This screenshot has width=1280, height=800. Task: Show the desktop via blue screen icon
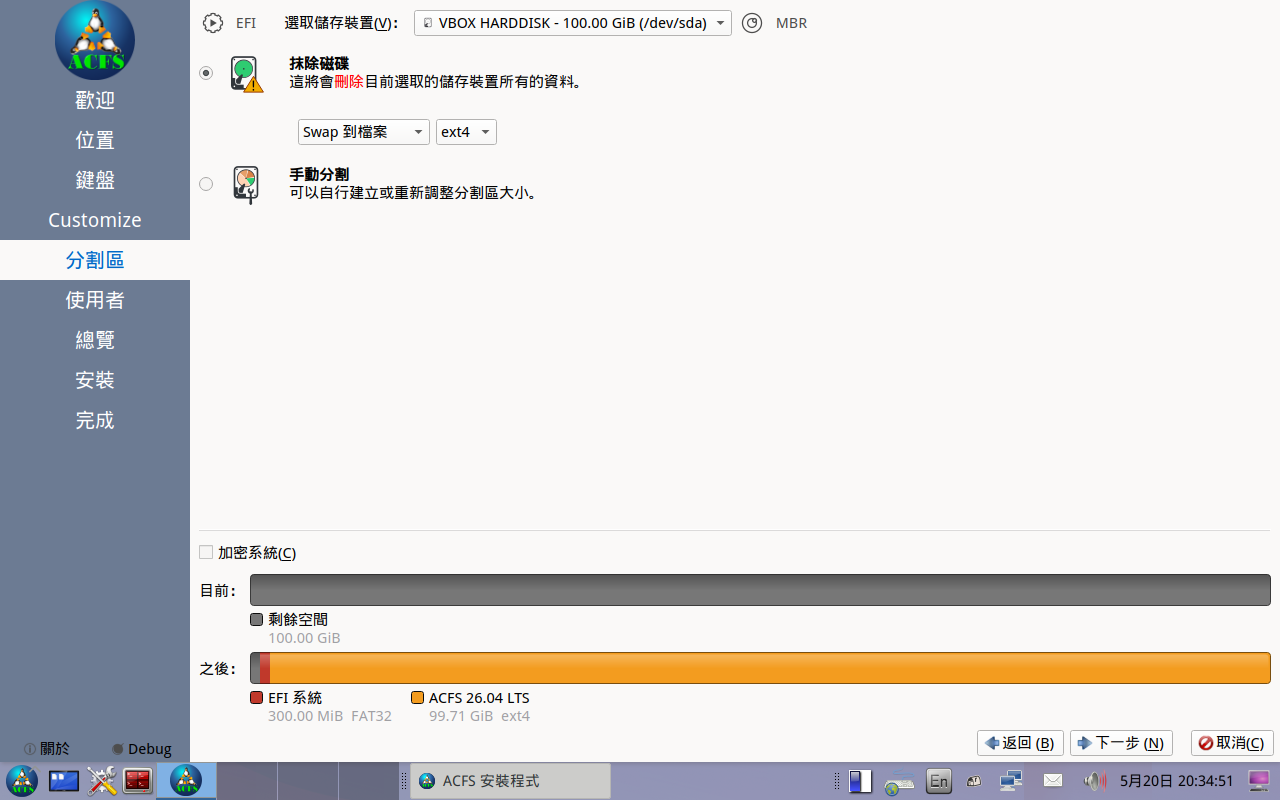tap(64, 780)
